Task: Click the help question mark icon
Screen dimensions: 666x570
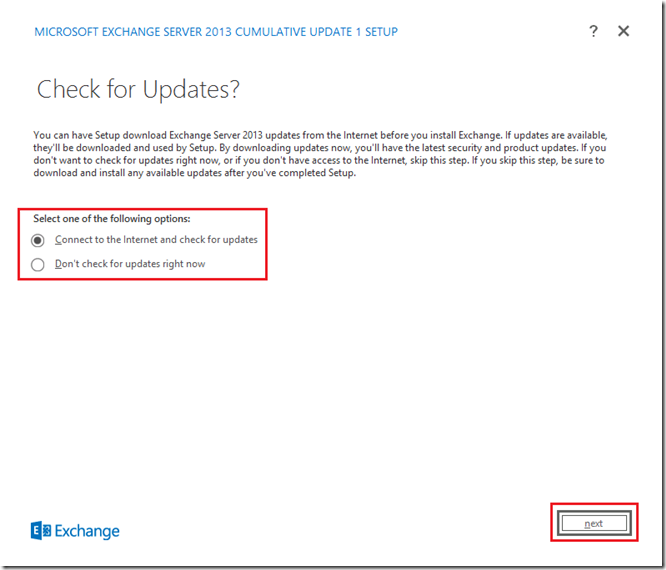Action: [593, 32]
